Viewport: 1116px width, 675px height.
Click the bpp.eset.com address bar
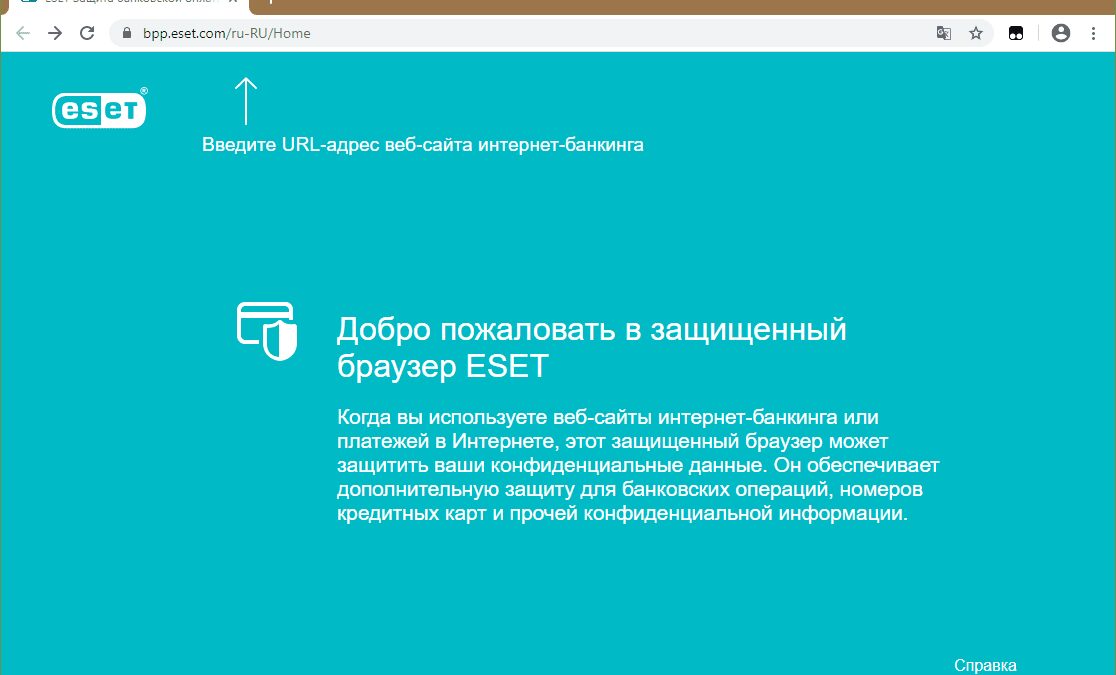pyautogui.click(x=500, y=33)
